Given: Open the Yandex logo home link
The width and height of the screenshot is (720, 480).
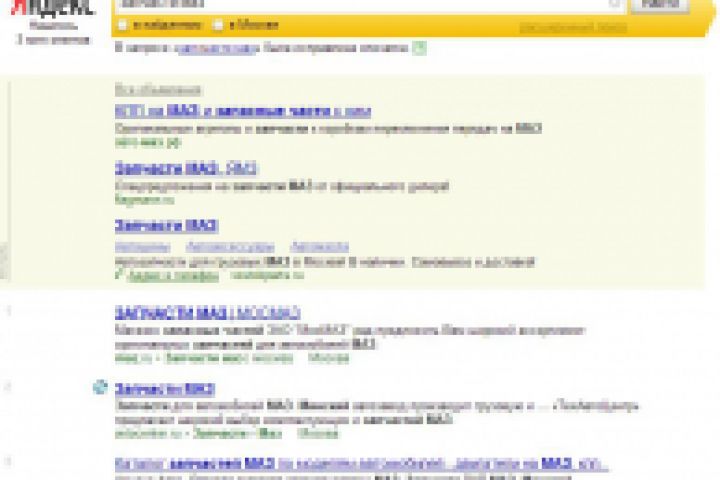Looking at the screenshot, I should click(52, 7).
